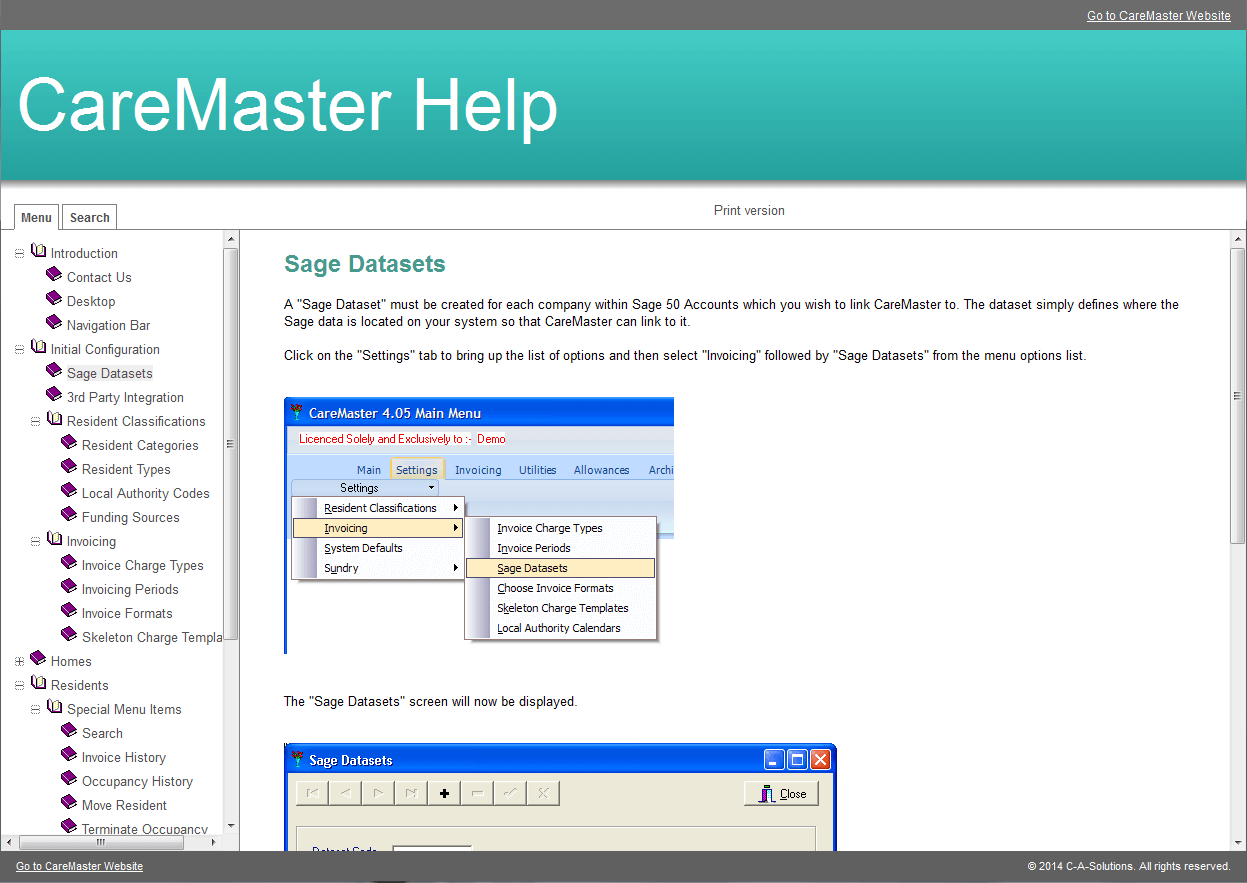
Task: Click the book icon beside Move Resident
Action: click(69, 803)
